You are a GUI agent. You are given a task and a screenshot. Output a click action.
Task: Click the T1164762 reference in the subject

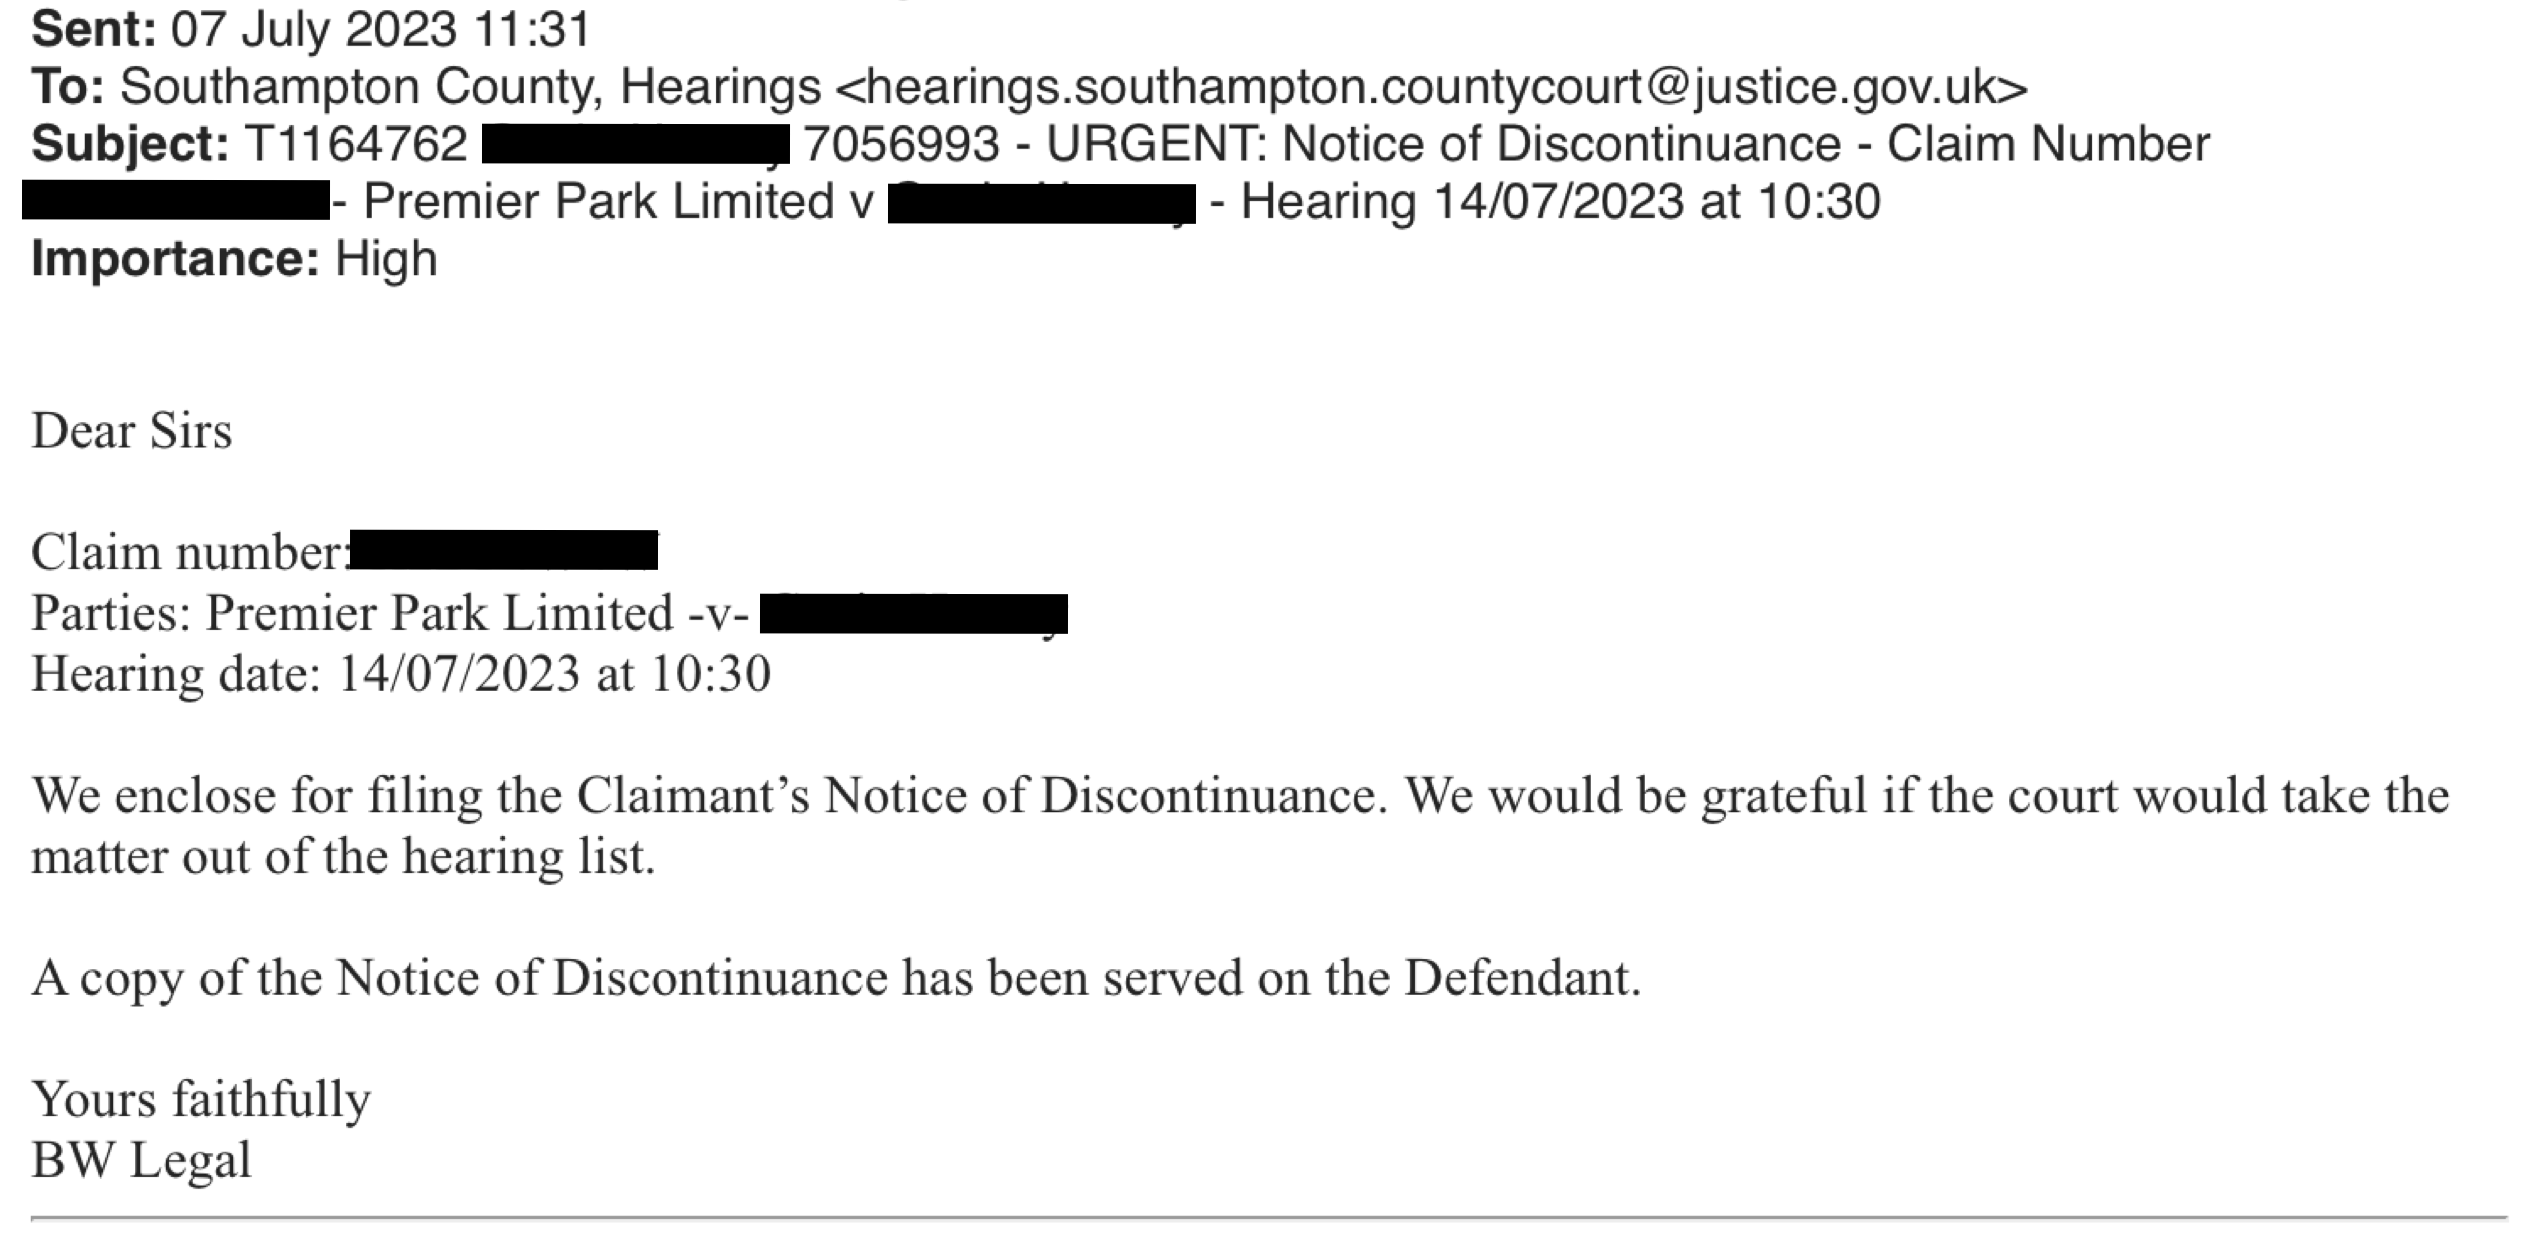pyautogui.click(x=356, y=144)
